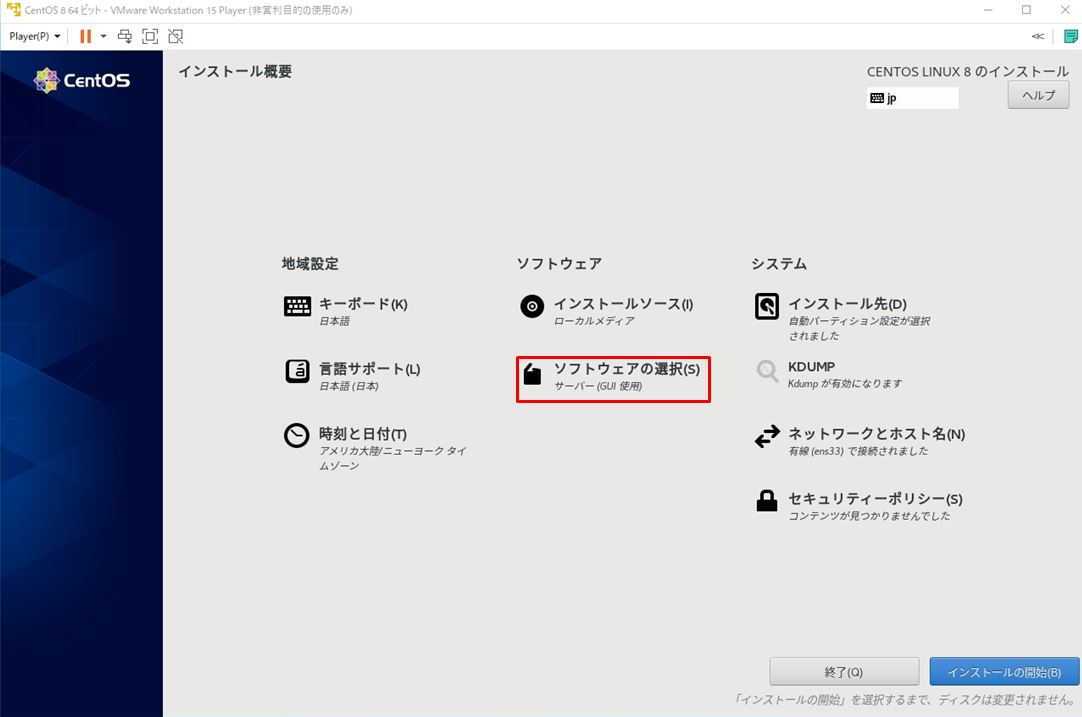The height and width of the screenshot is (717, 1082).
Task: Expand the power options dropdown arrow
Action: (x=104, y=36)
